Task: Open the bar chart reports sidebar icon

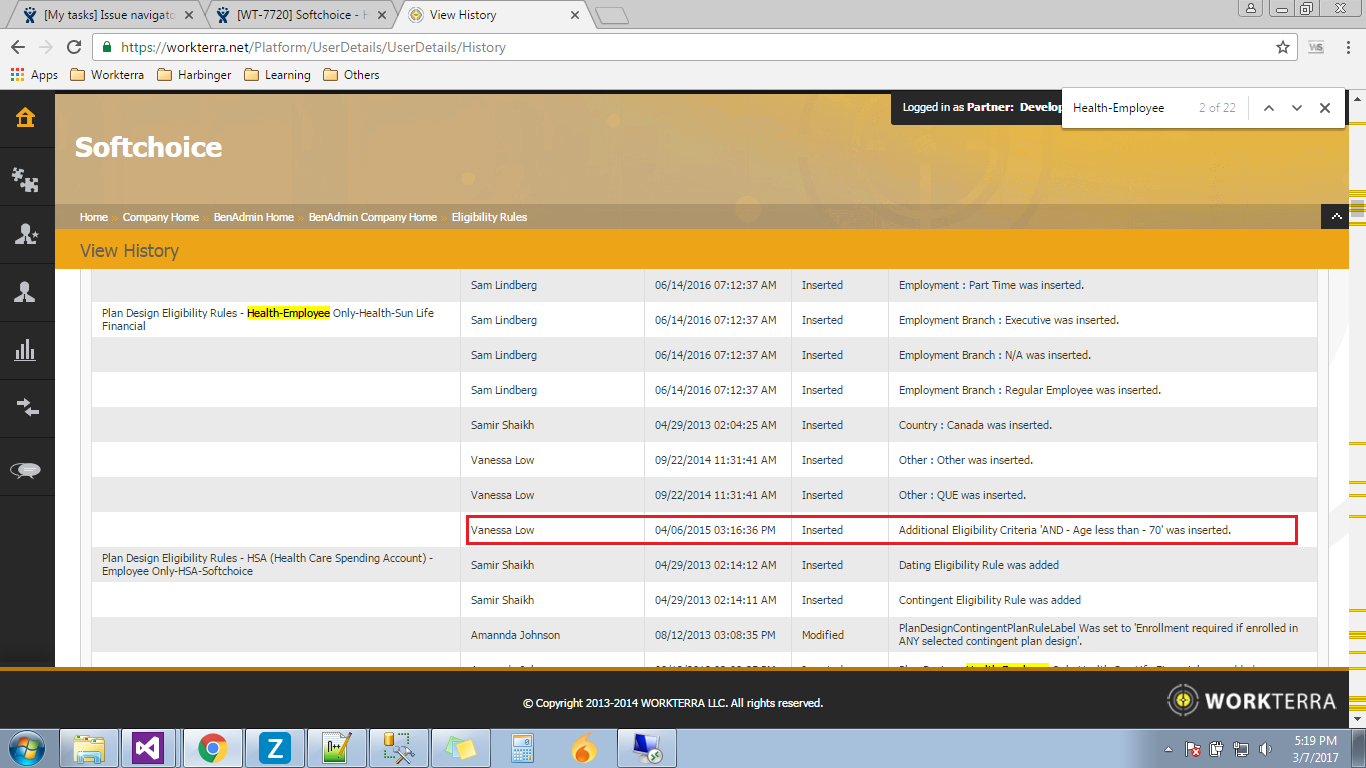Action: pyautogui.click(x=26, y=350)
